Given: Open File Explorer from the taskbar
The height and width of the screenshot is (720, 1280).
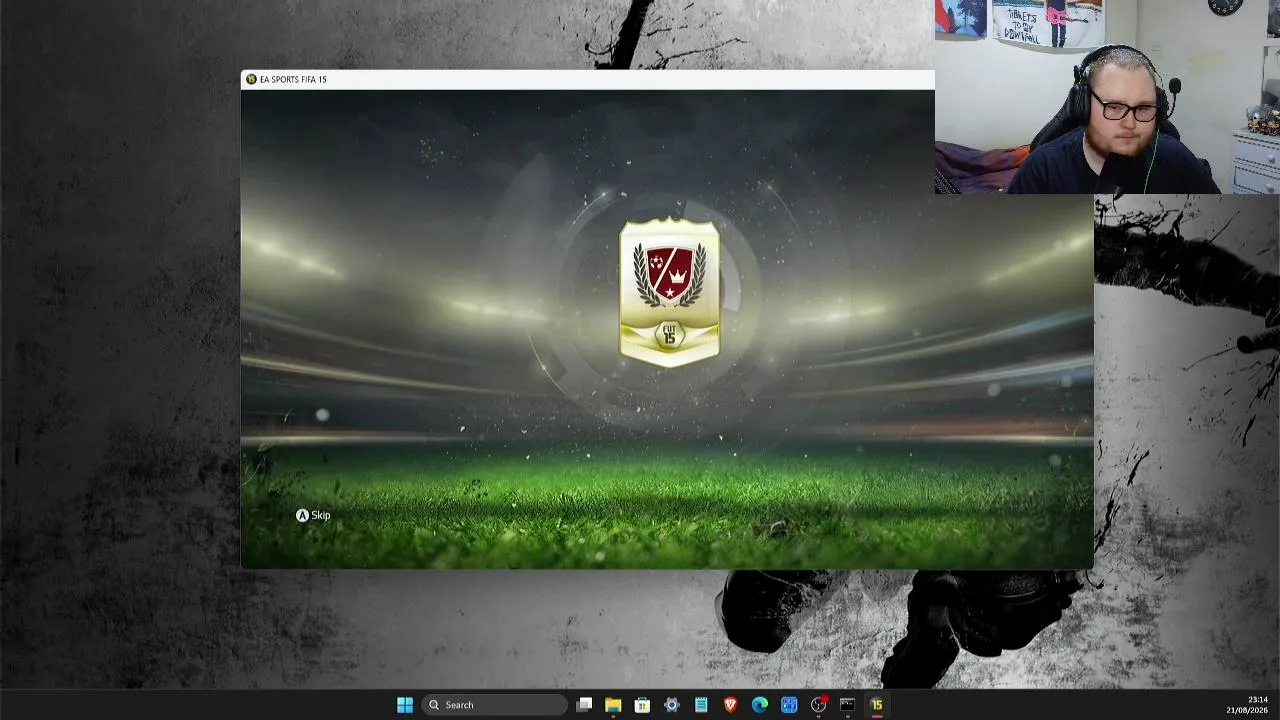Looking at the screenshot, I should click(613, 705).
